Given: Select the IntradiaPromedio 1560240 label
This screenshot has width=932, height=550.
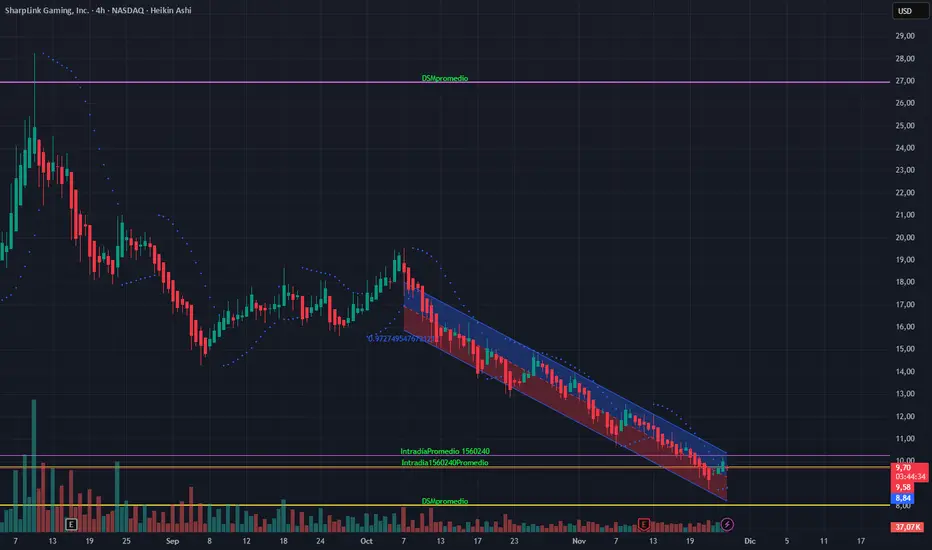Looking at the screenshot, I should (445, 451).
